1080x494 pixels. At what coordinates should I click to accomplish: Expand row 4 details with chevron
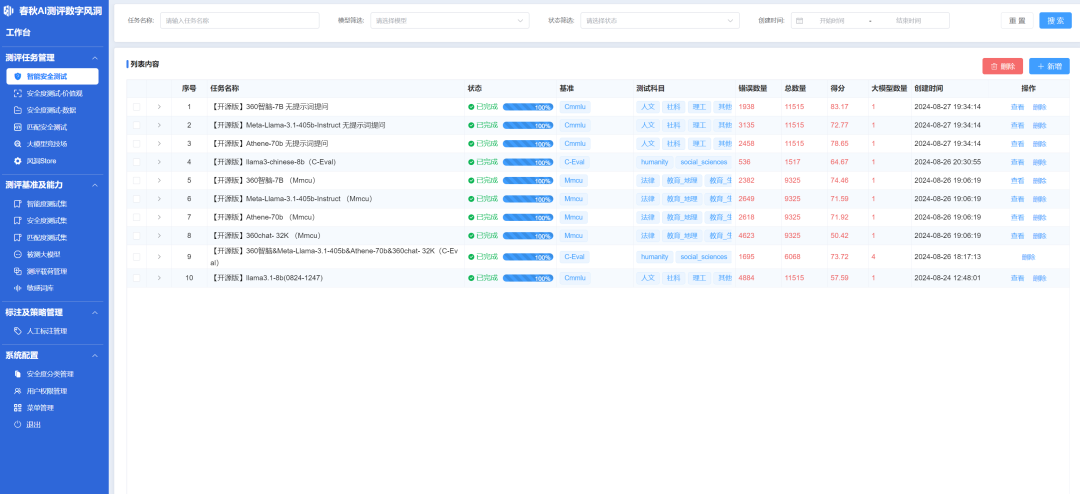pos(158,162)
